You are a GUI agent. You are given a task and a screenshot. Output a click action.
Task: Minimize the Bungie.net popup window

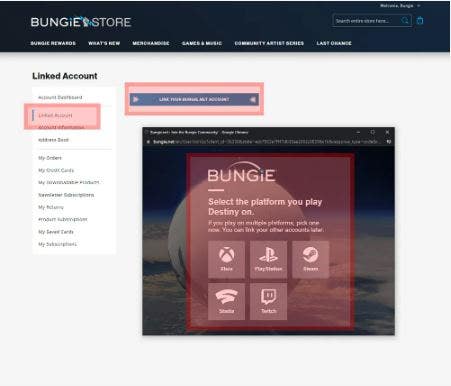(x=358, y=132)
